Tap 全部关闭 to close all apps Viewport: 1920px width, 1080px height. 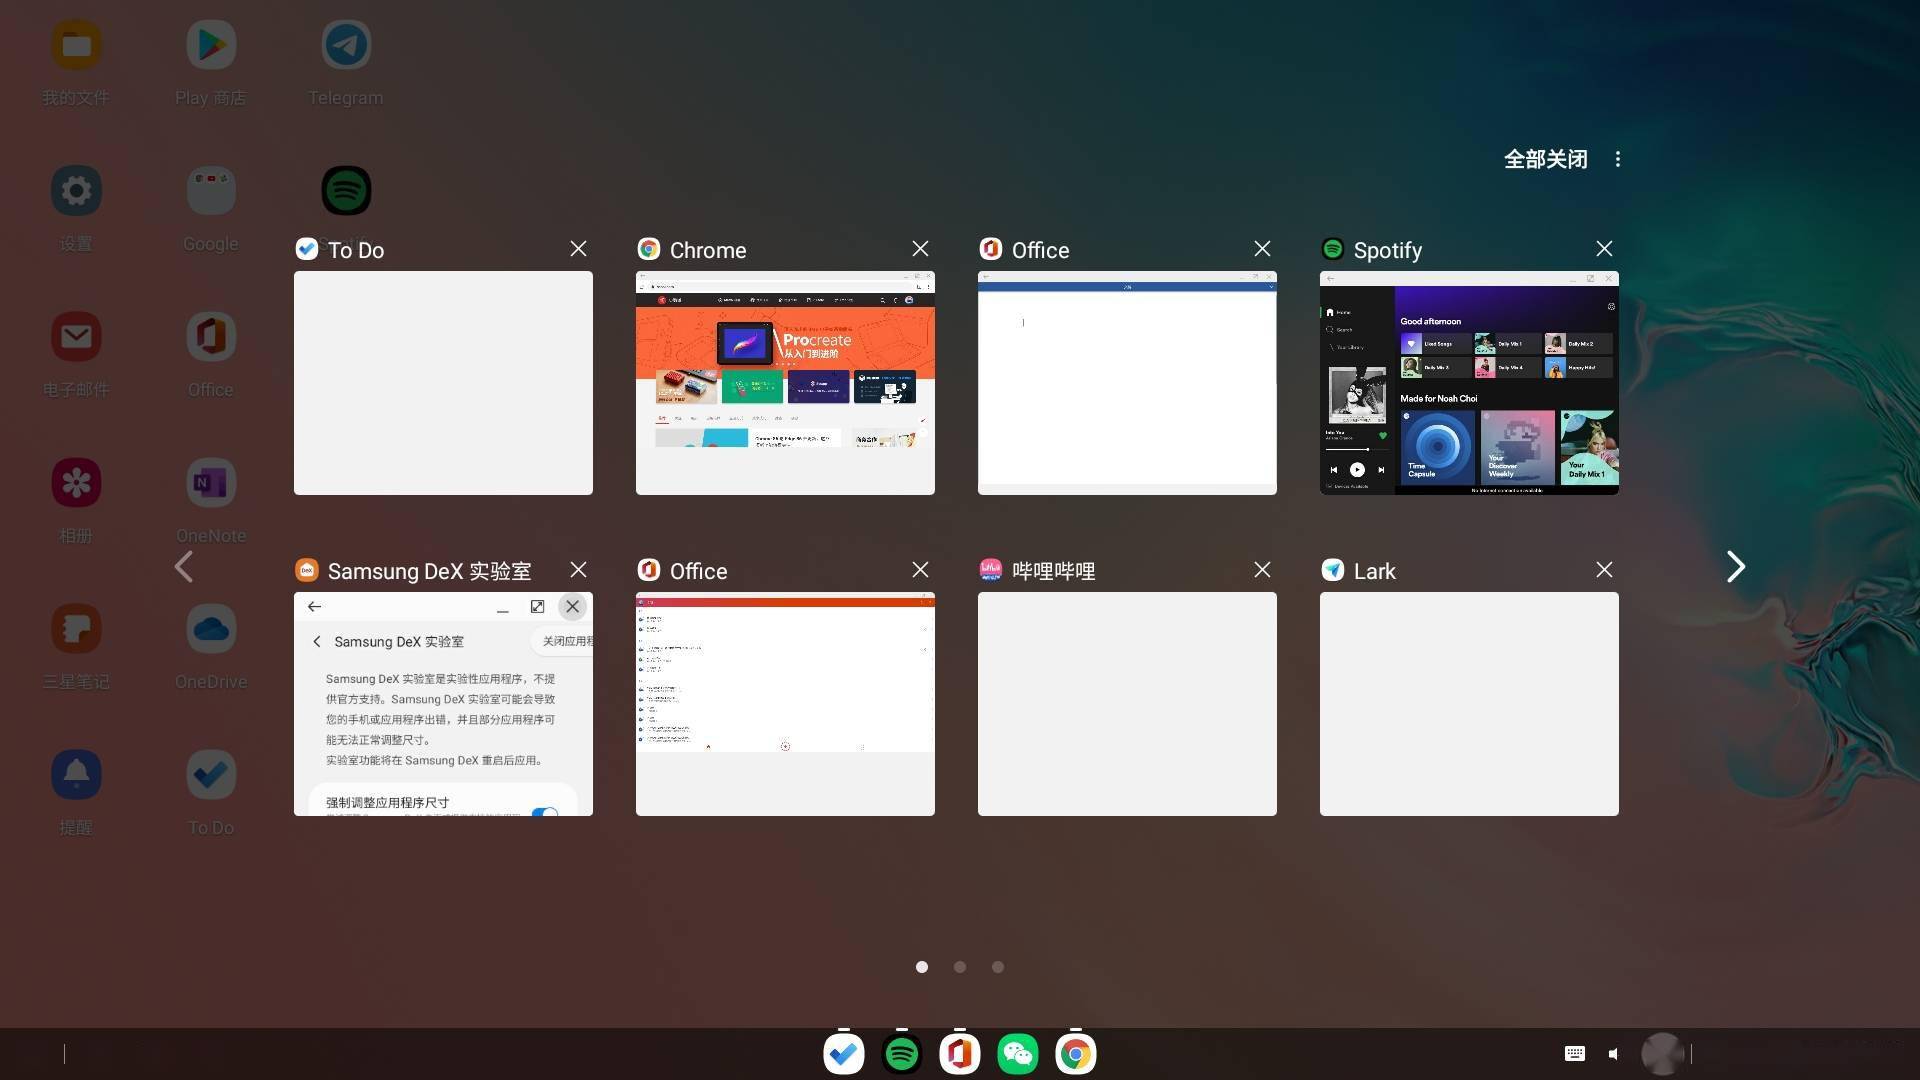pyautogui.click(x=1545, y=159)
